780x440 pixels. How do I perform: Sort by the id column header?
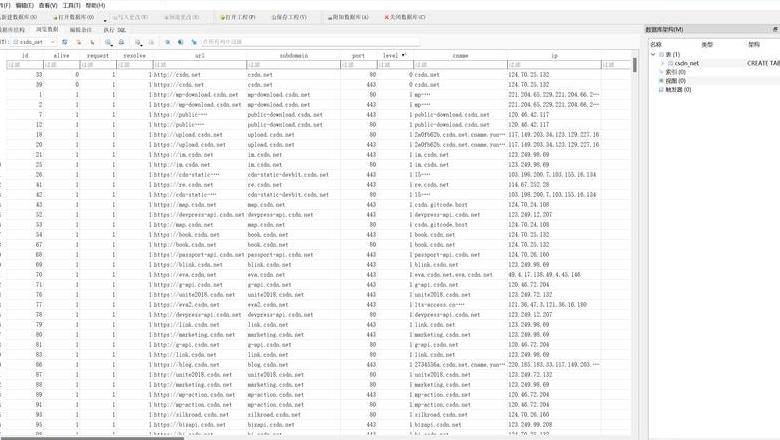[25, 56]
